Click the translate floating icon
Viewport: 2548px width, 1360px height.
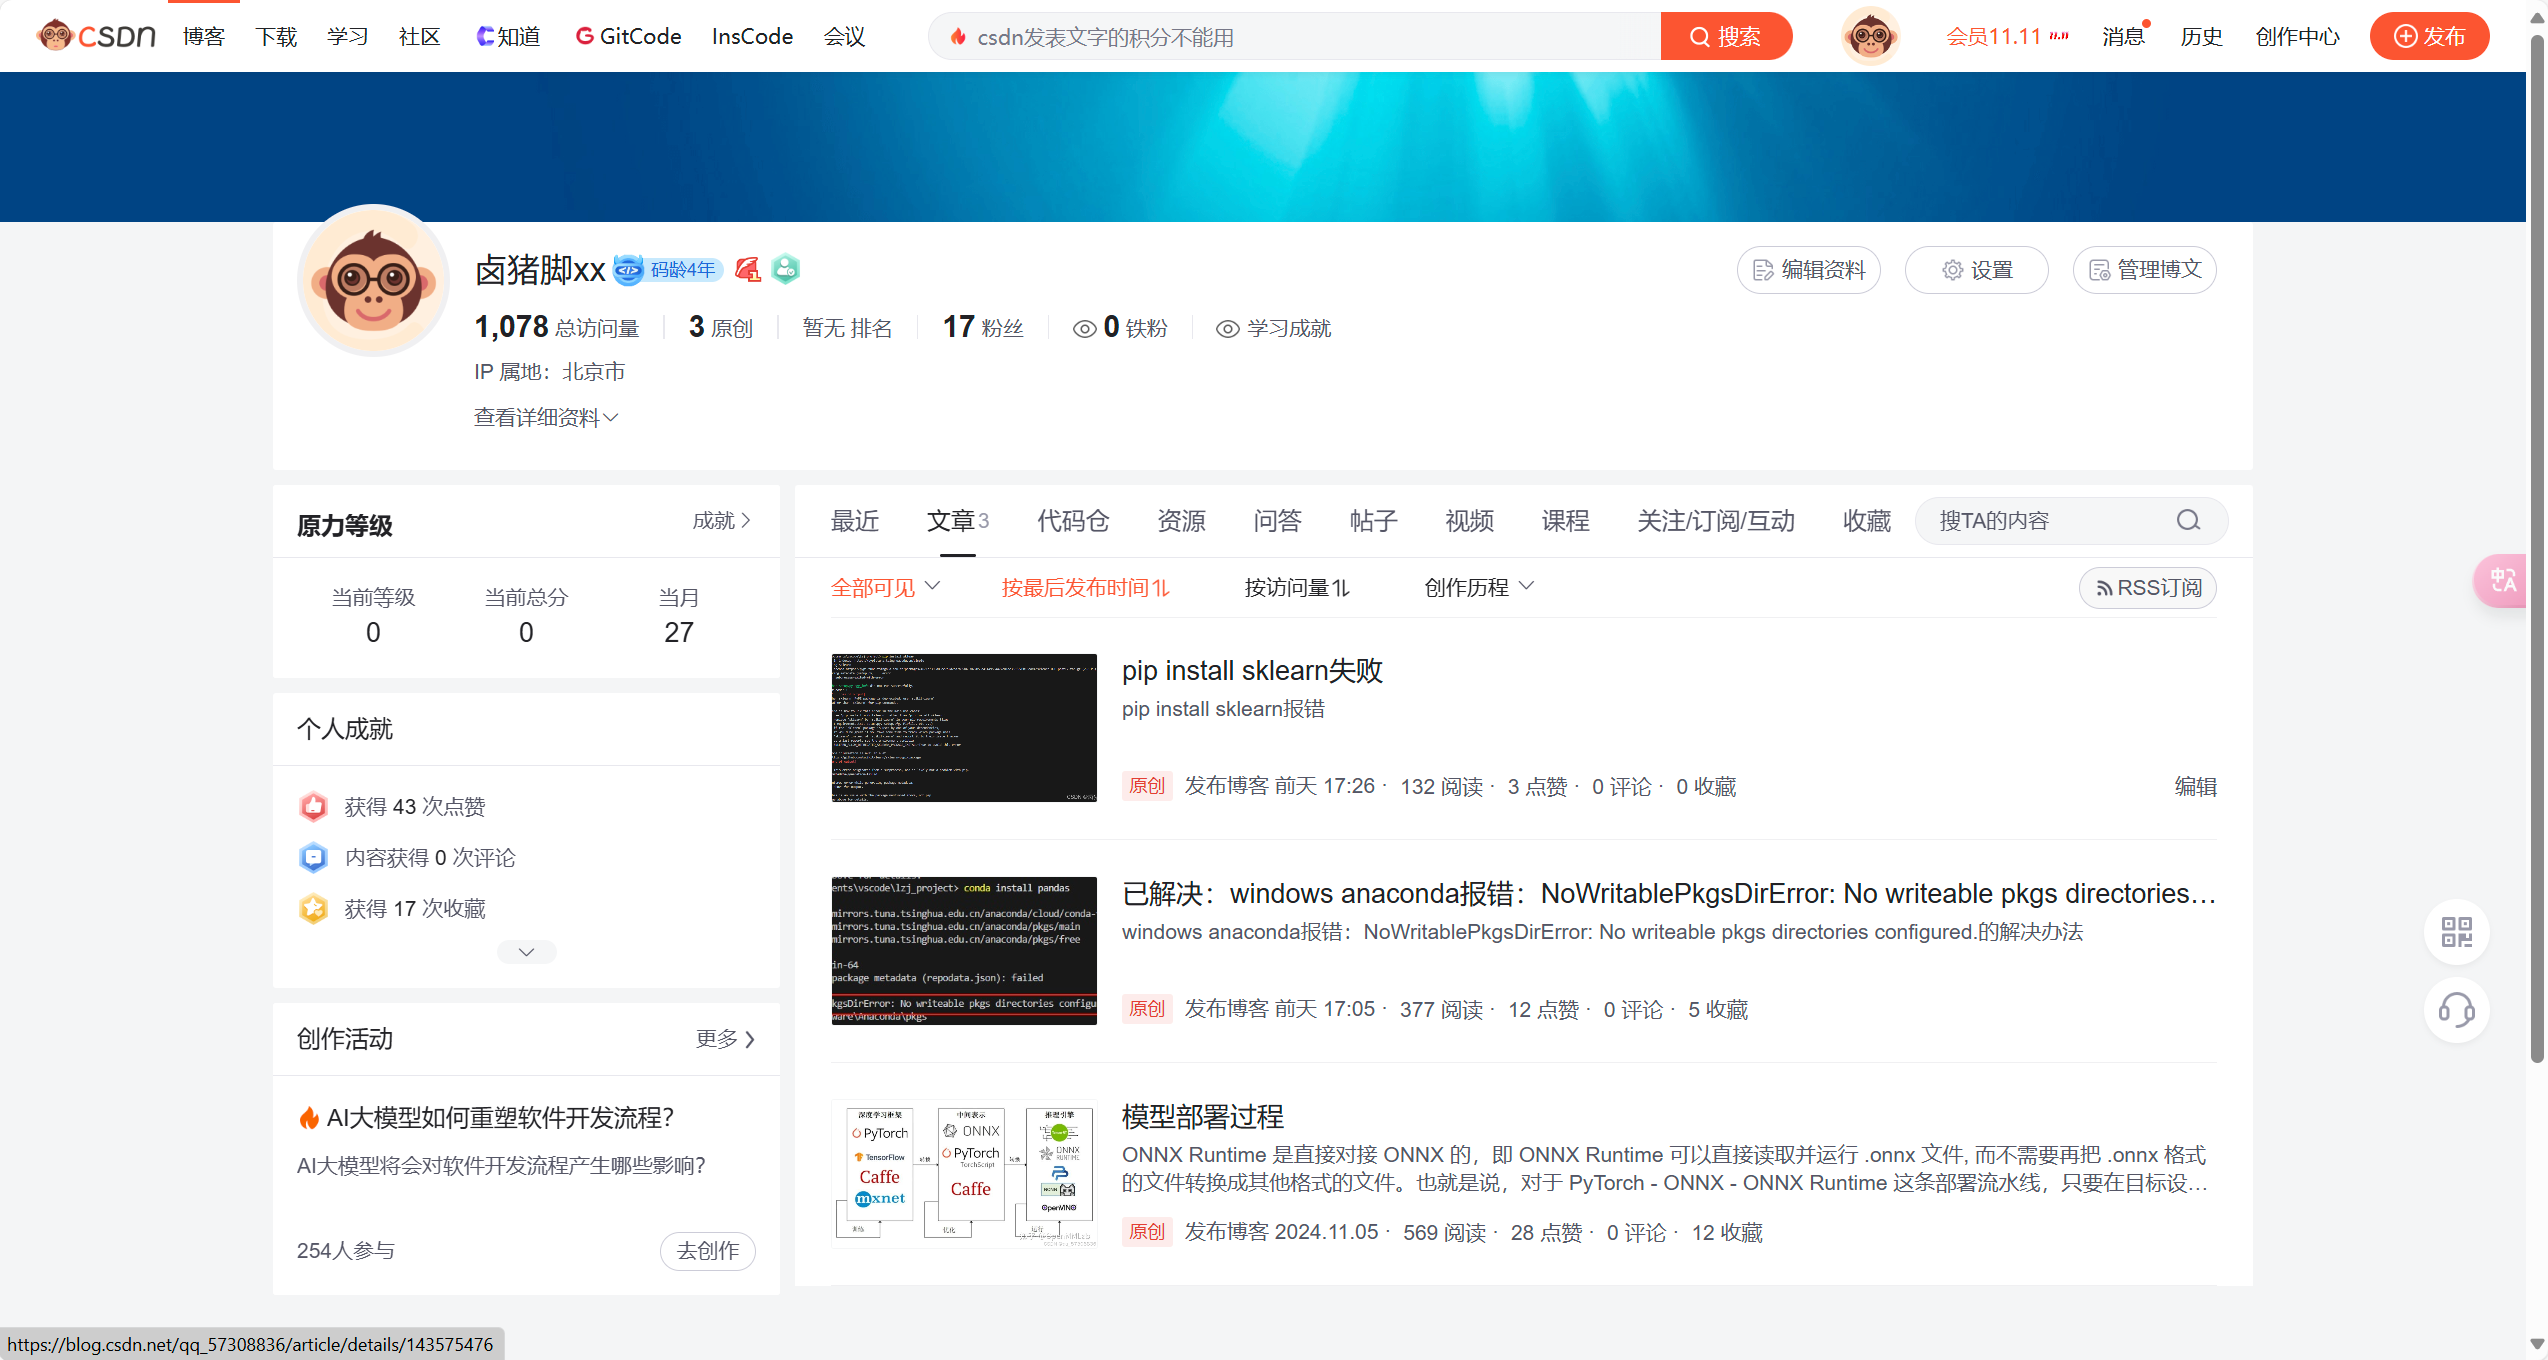2503,580
